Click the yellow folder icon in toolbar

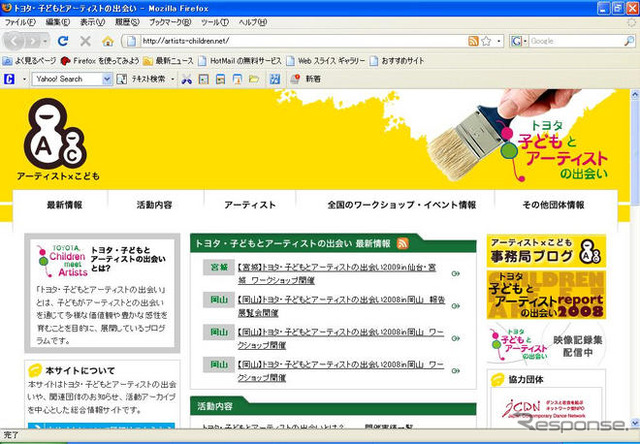[x=254, y=79]
